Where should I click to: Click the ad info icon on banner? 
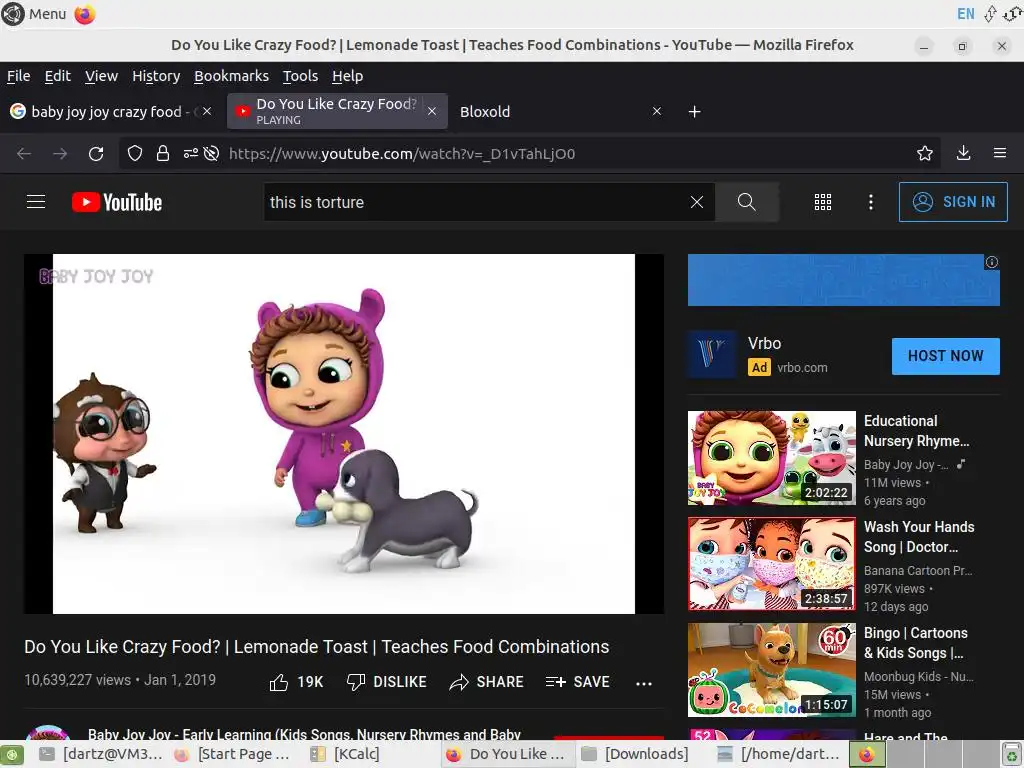(991, 262)
